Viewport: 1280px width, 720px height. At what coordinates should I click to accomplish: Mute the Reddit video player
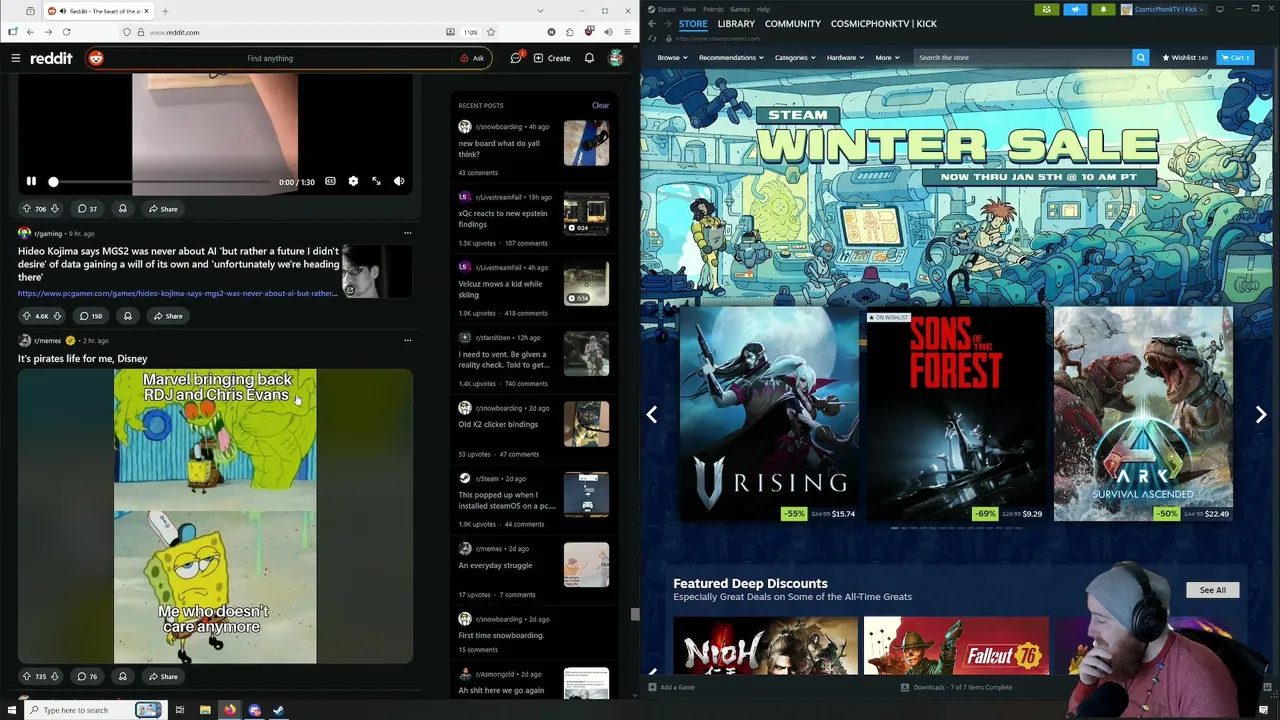(x=399, y=181)
